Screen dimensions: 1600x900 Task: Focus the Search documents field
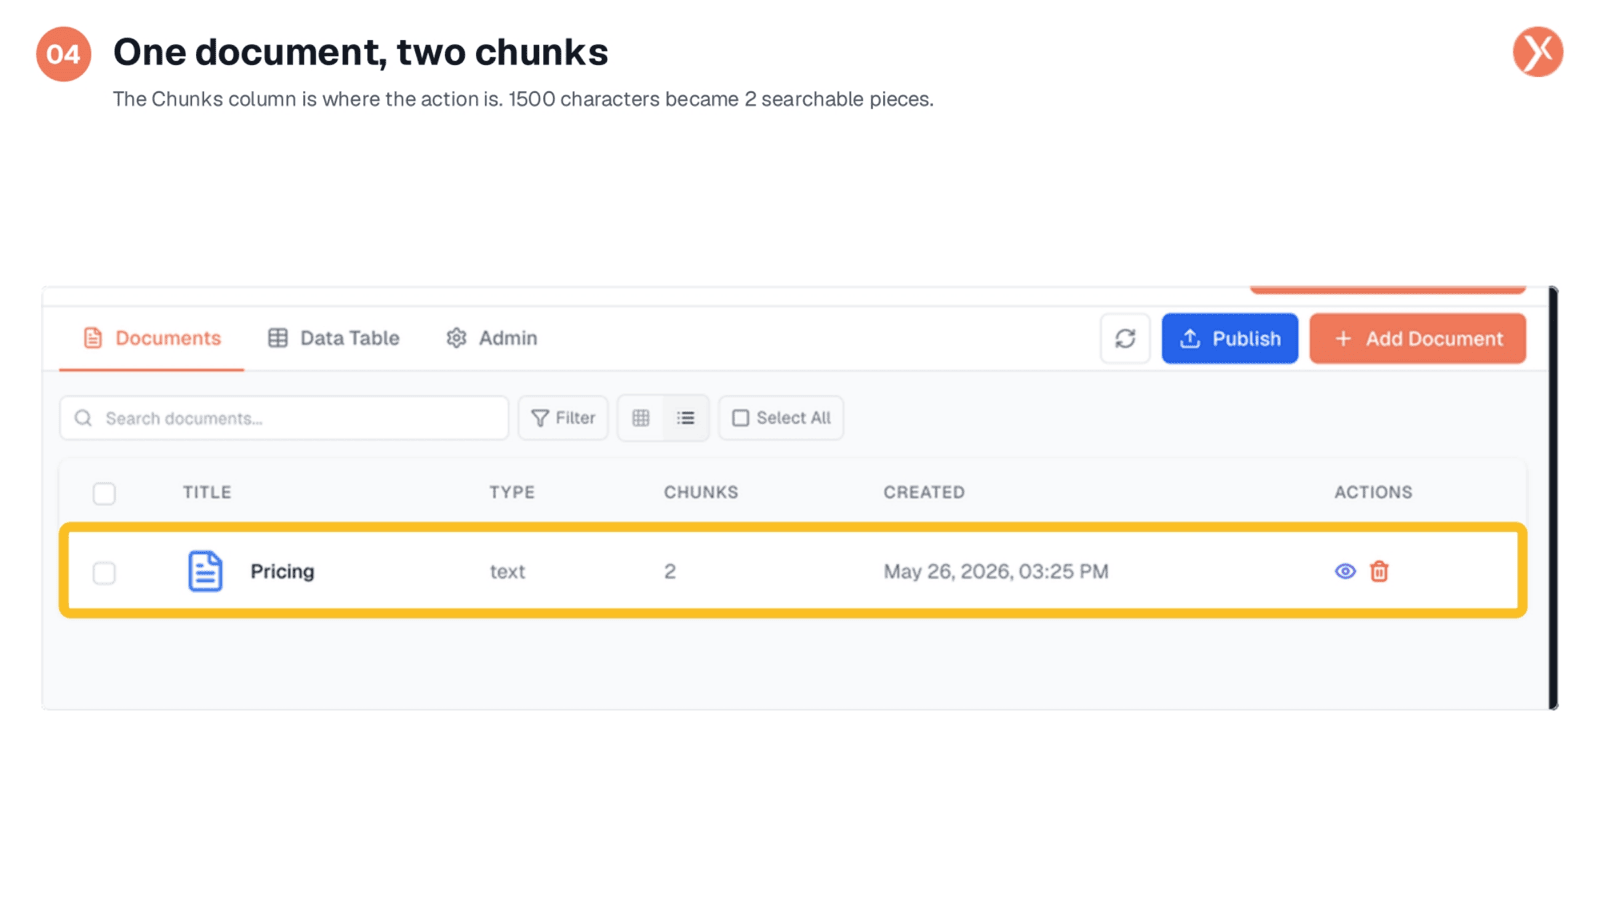(284, 418)
